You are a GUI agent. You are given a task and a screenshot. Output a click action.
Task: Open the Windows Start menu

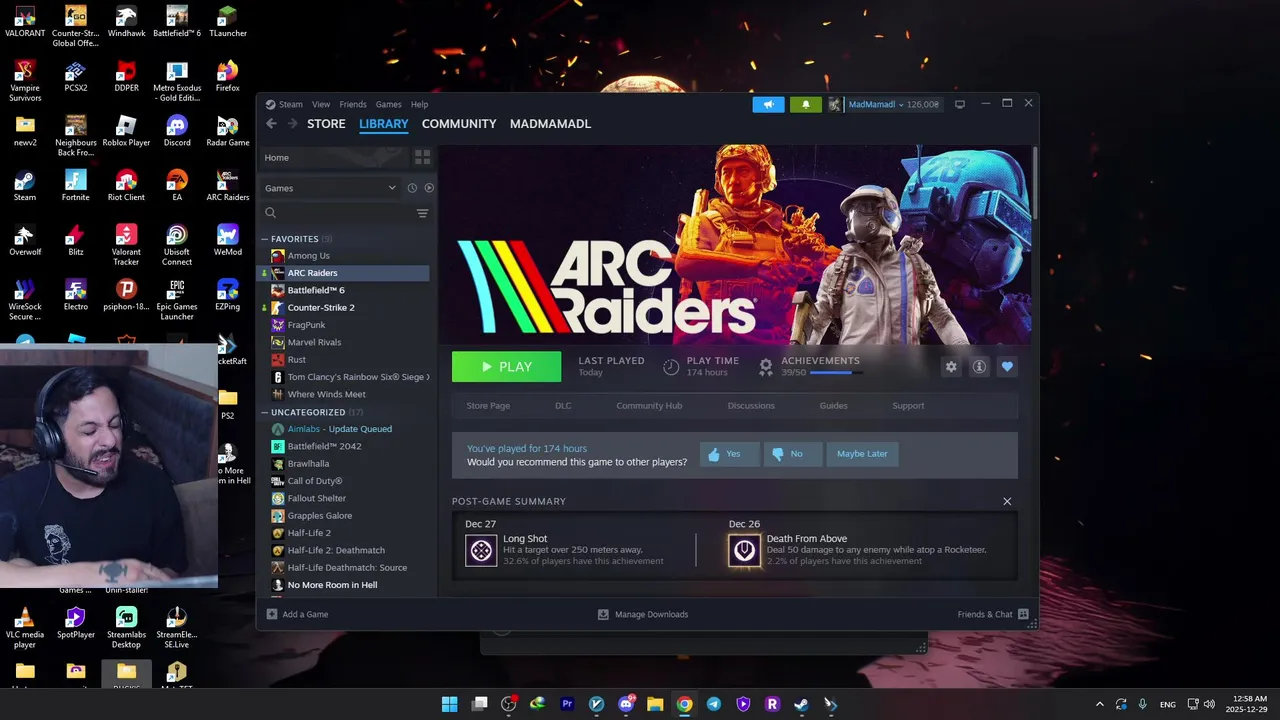(x=450, y=704)
